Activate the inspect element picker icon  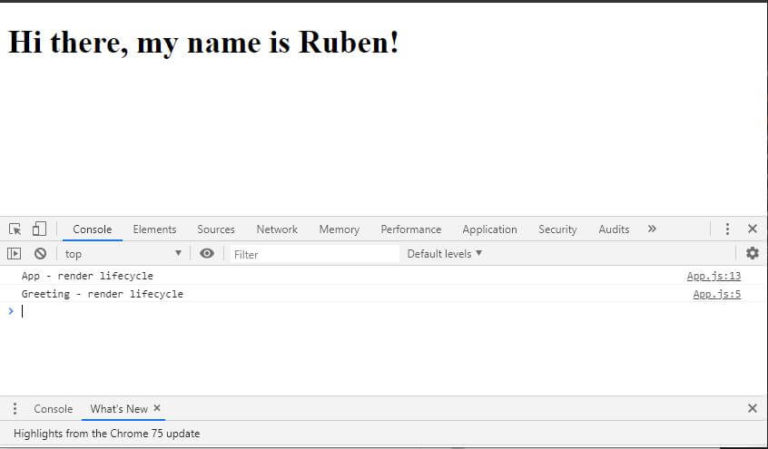point(15,229)
